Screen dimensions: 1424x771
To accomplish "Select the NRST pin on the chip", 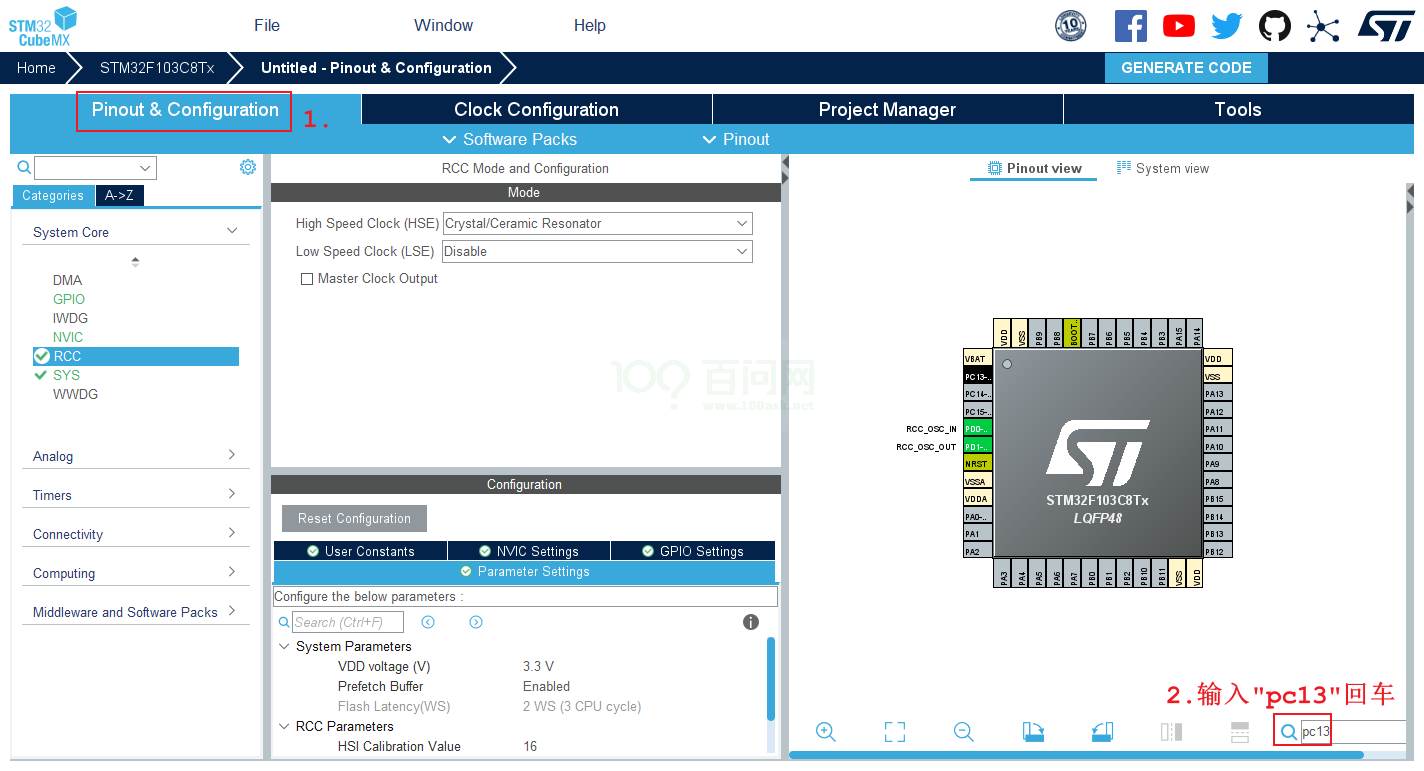I will click(977, 464).
